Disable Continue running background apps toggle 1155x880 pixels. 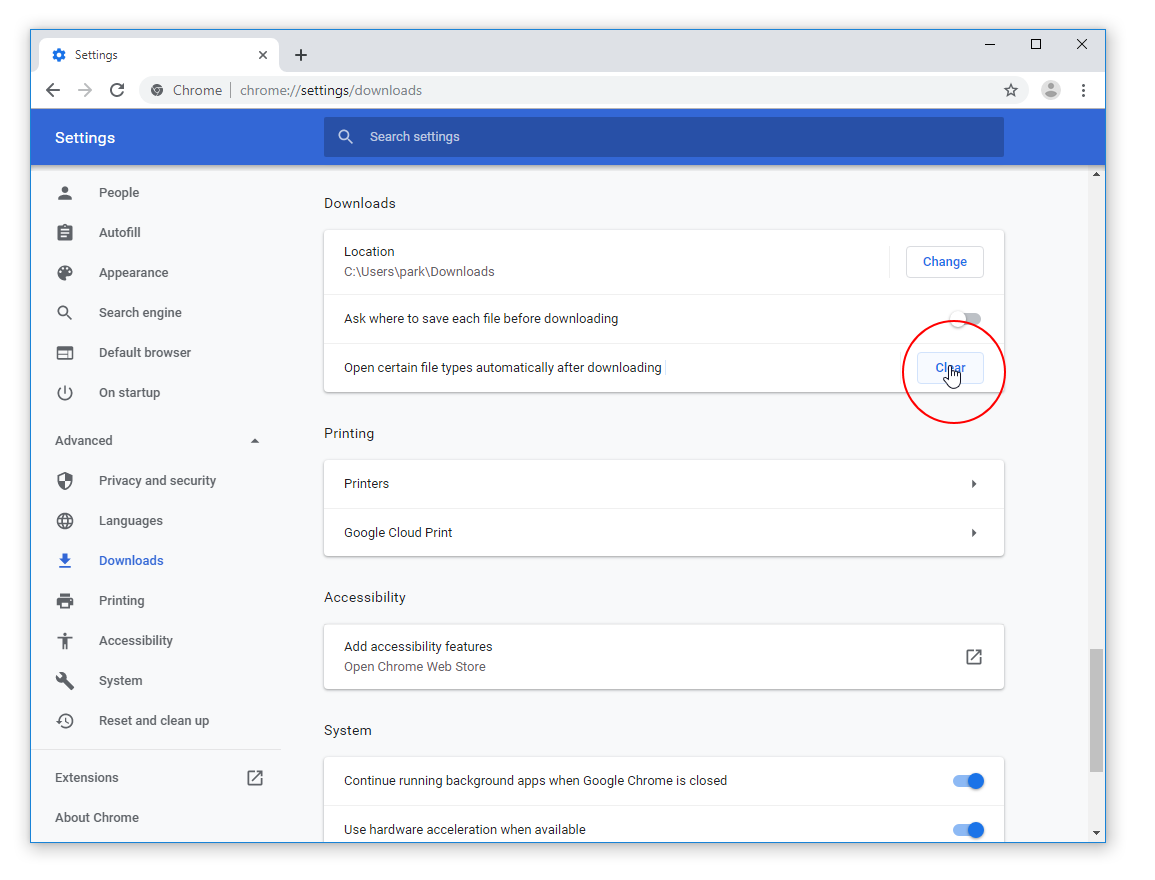[968, 781]
